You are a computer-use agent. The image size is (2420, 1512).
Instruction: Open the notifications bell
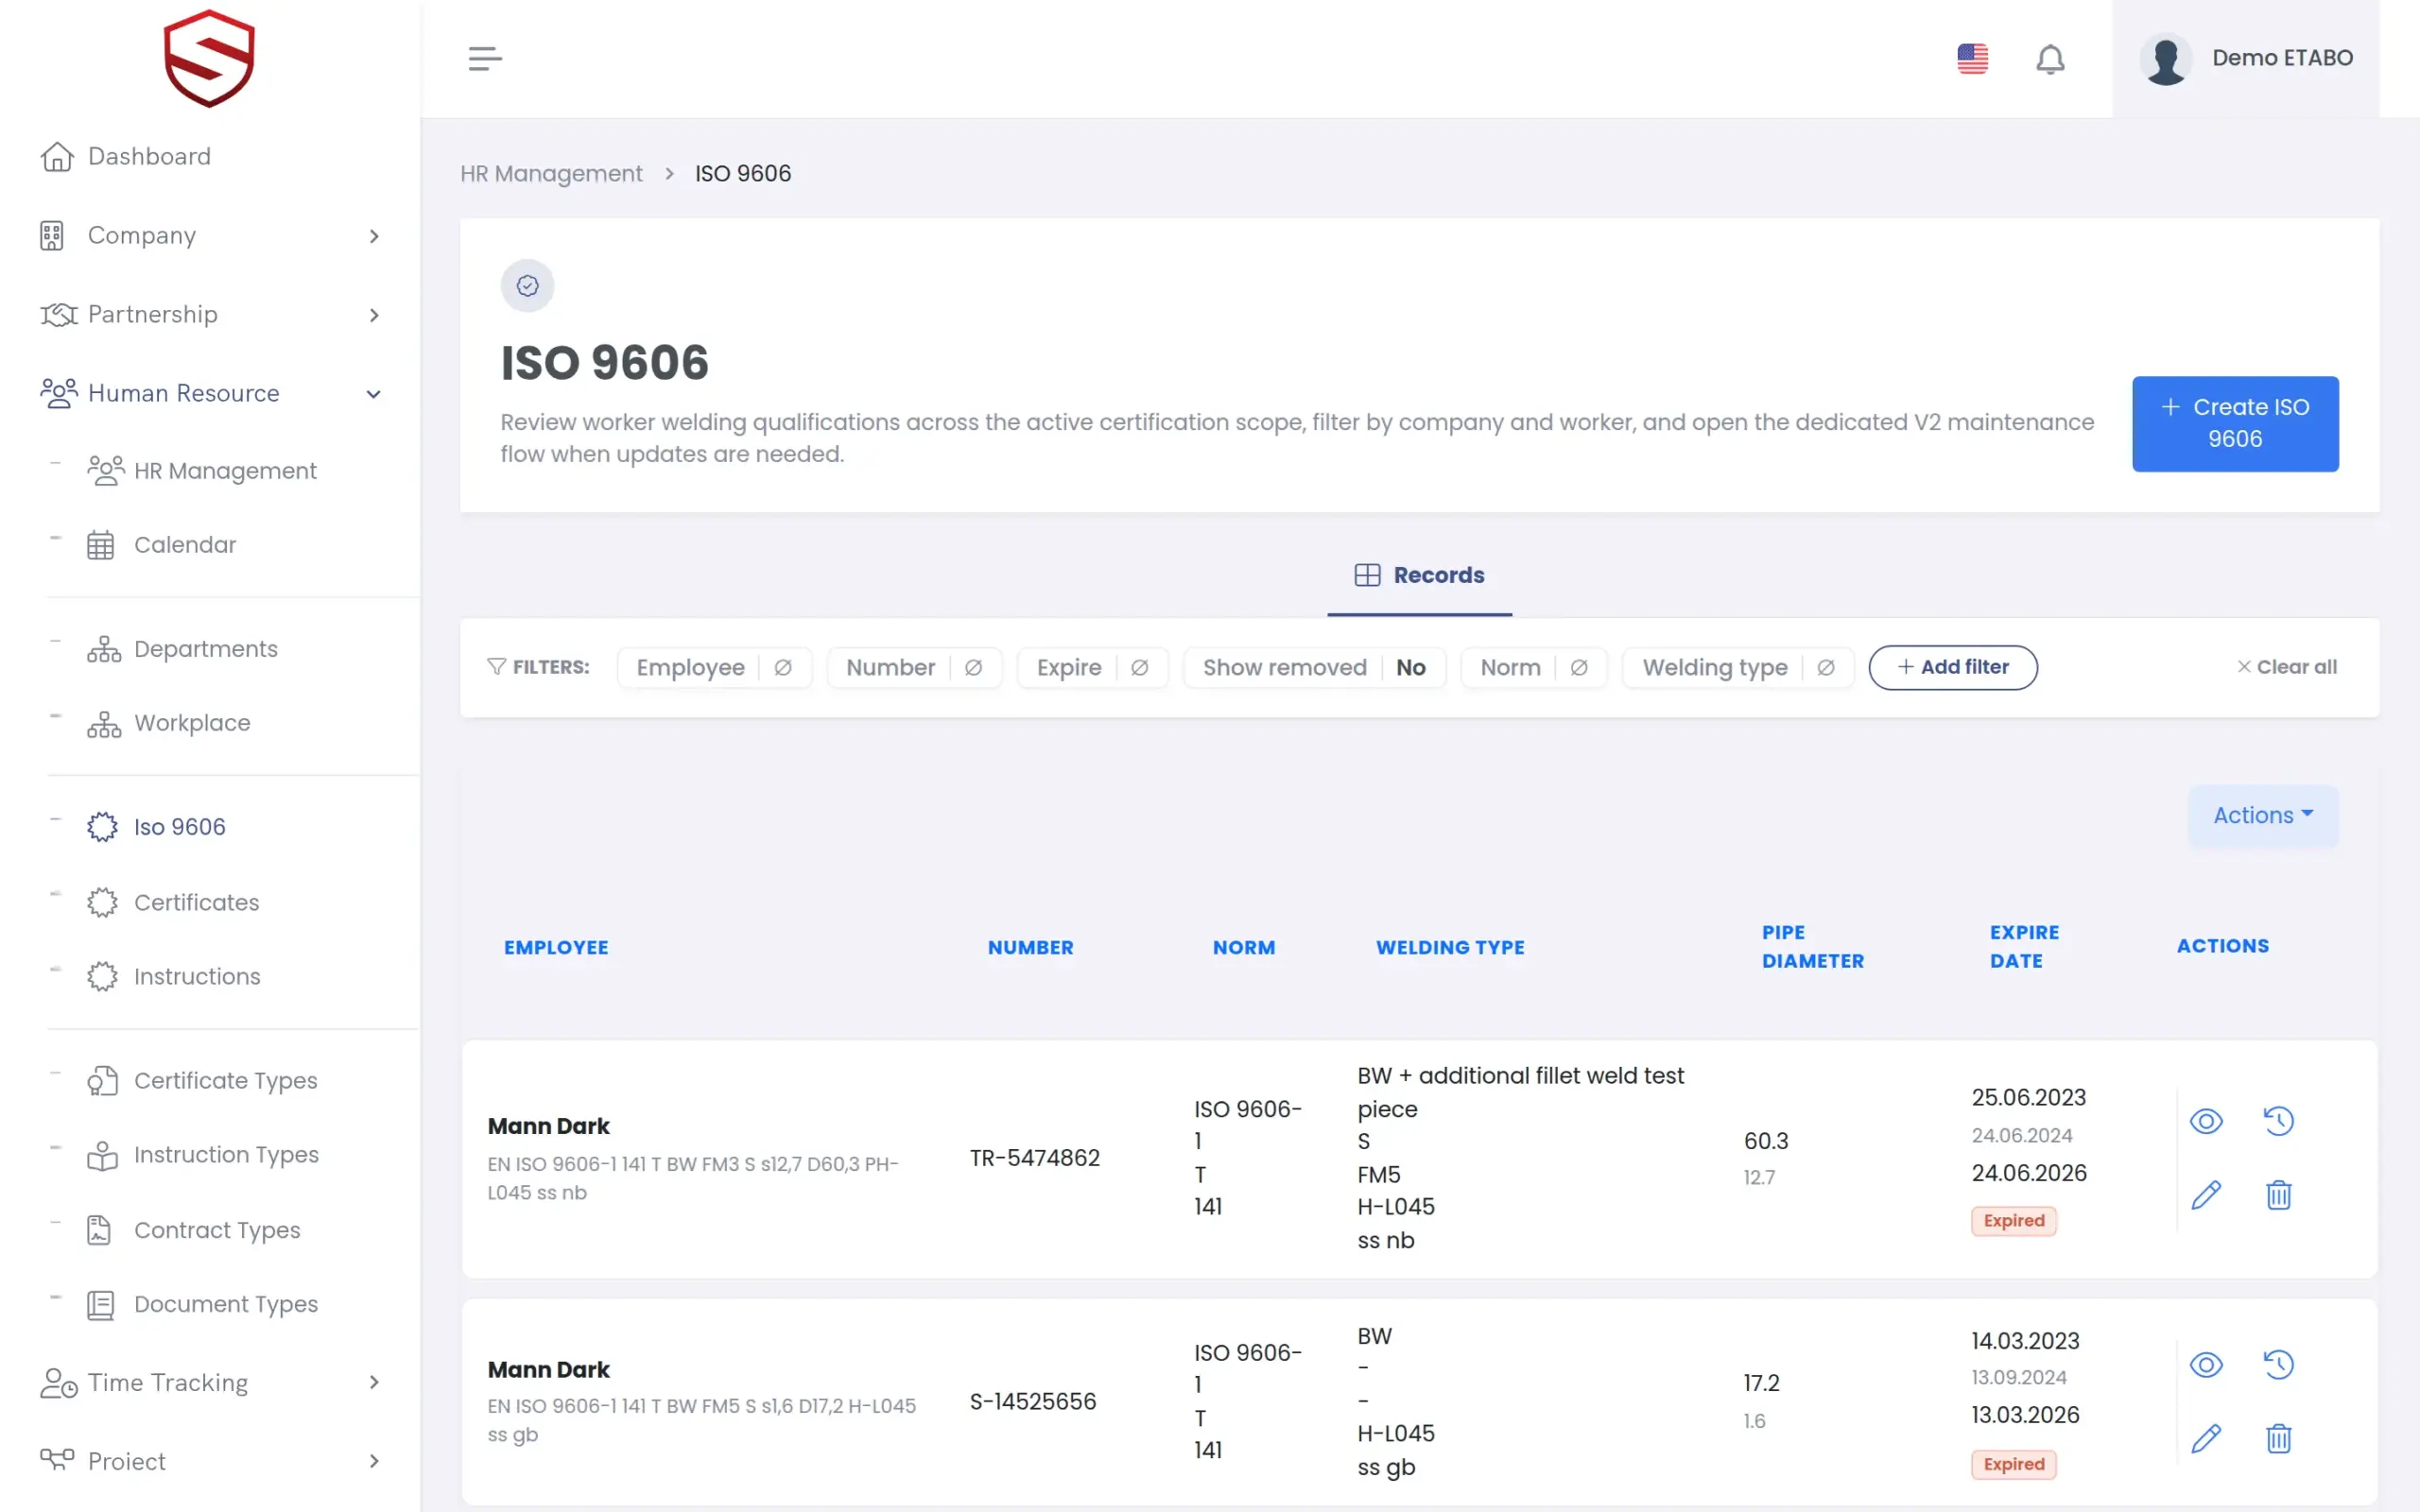point(2050,59)
